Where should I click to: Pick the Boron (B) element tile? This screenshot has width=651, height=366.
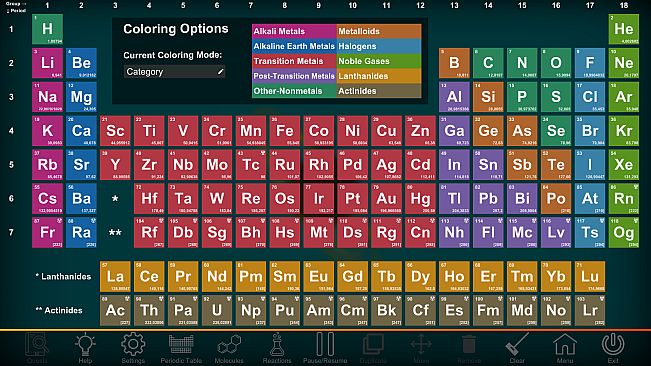(454, 63)
